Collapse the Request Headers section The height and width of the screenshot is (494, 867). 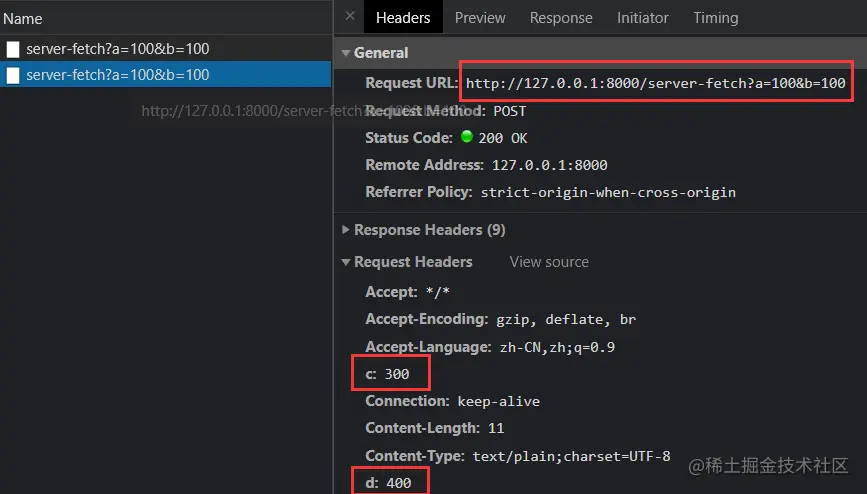point(346,262)
